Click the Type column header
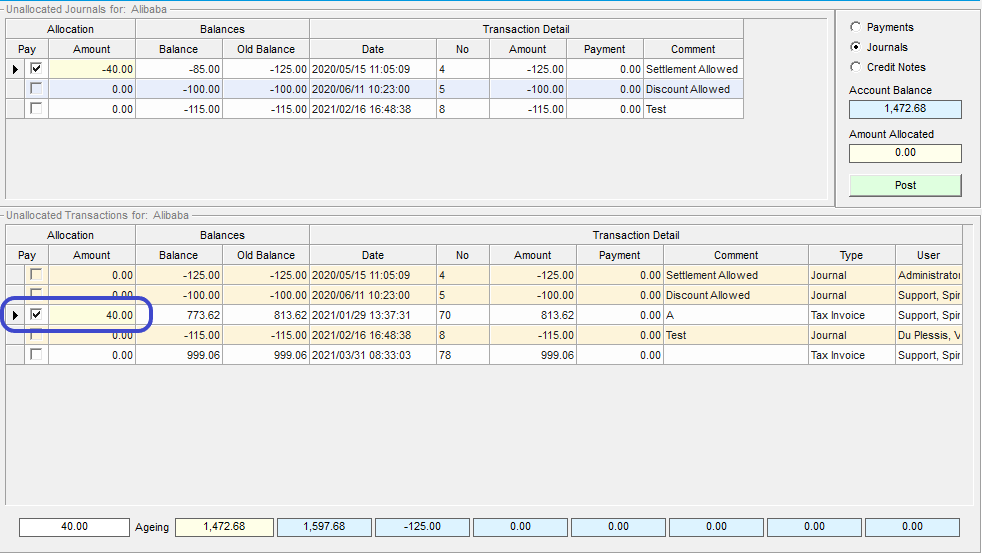Screen dimensions: 982x553 (x=852, y=255)
